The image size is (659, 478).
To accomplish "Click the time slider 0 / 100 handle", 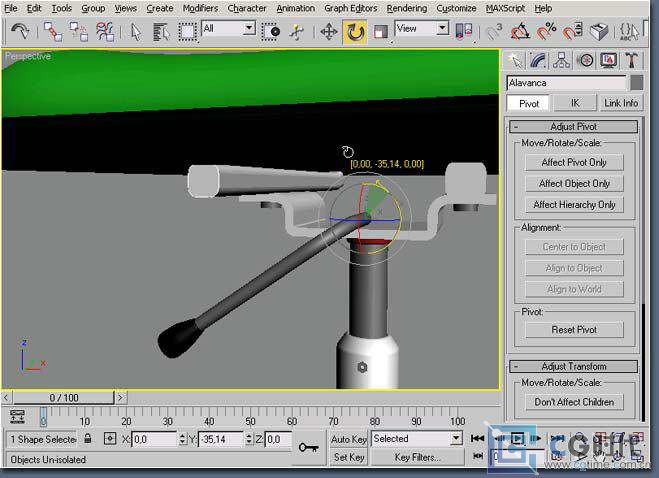I will tap(64, 397).
